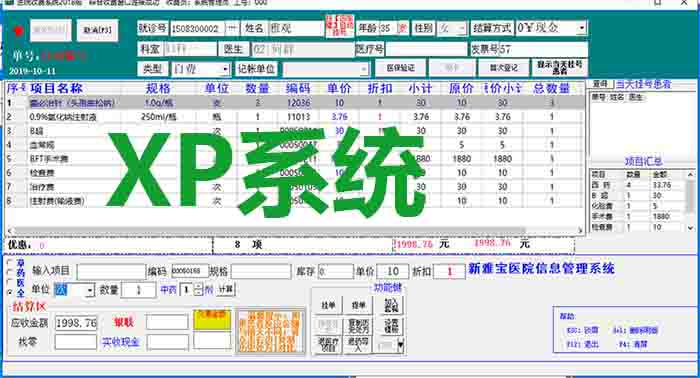
Task: Click the 西药 row in 项目汇总
Action: tap(638, 185)
